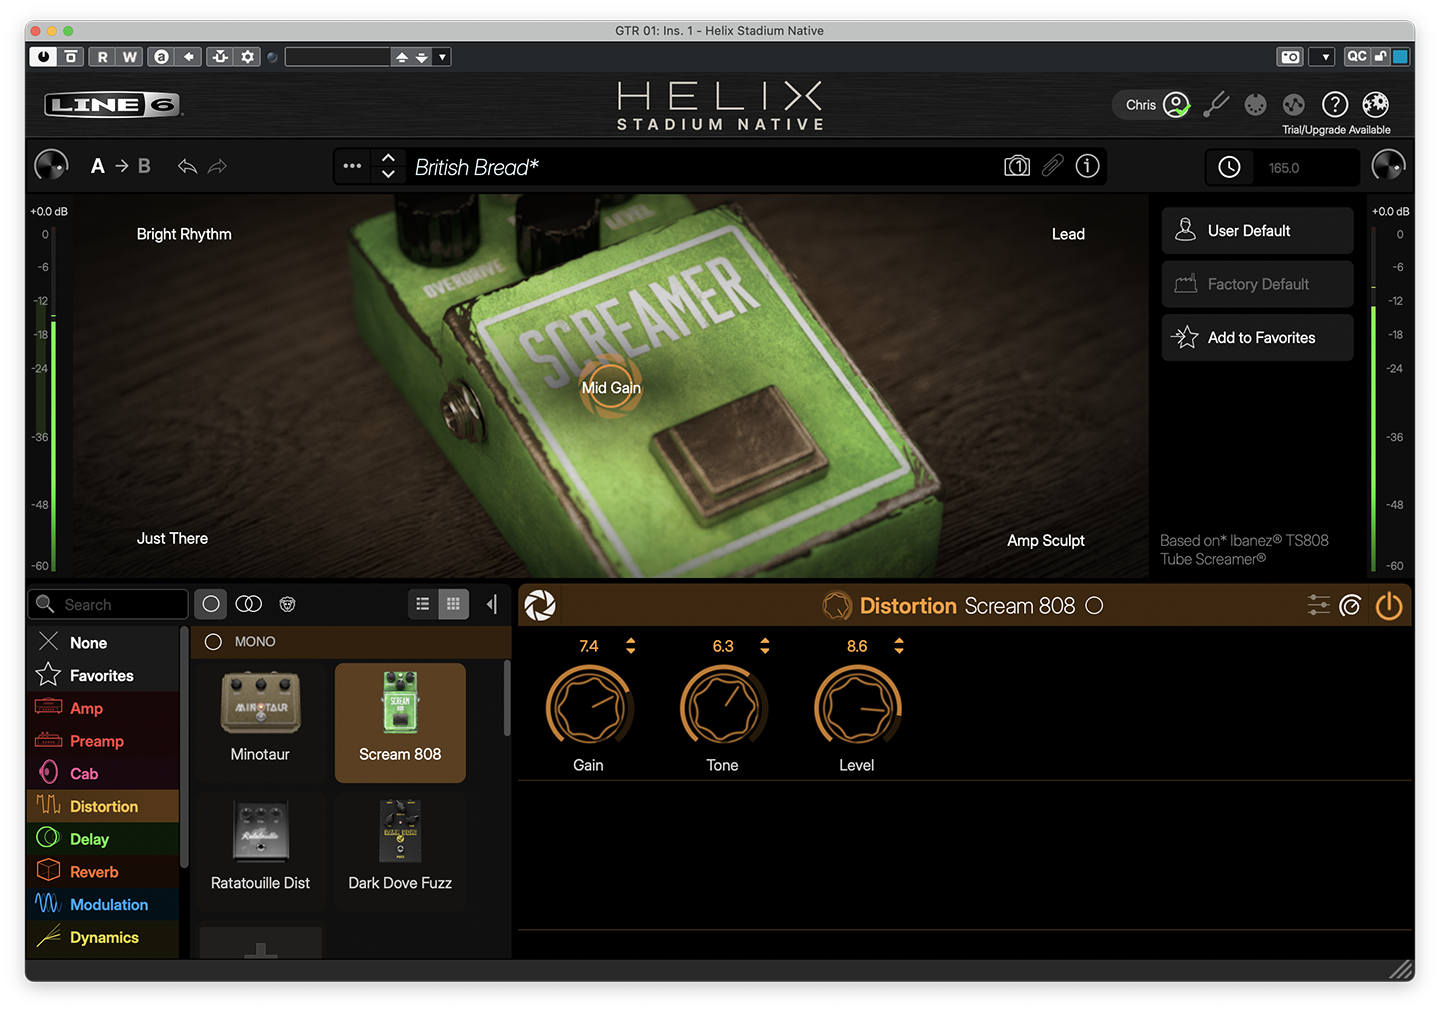1440x1011 pixels.
Task: Collapse the model browser panel arrow
Action: (492, 604)
